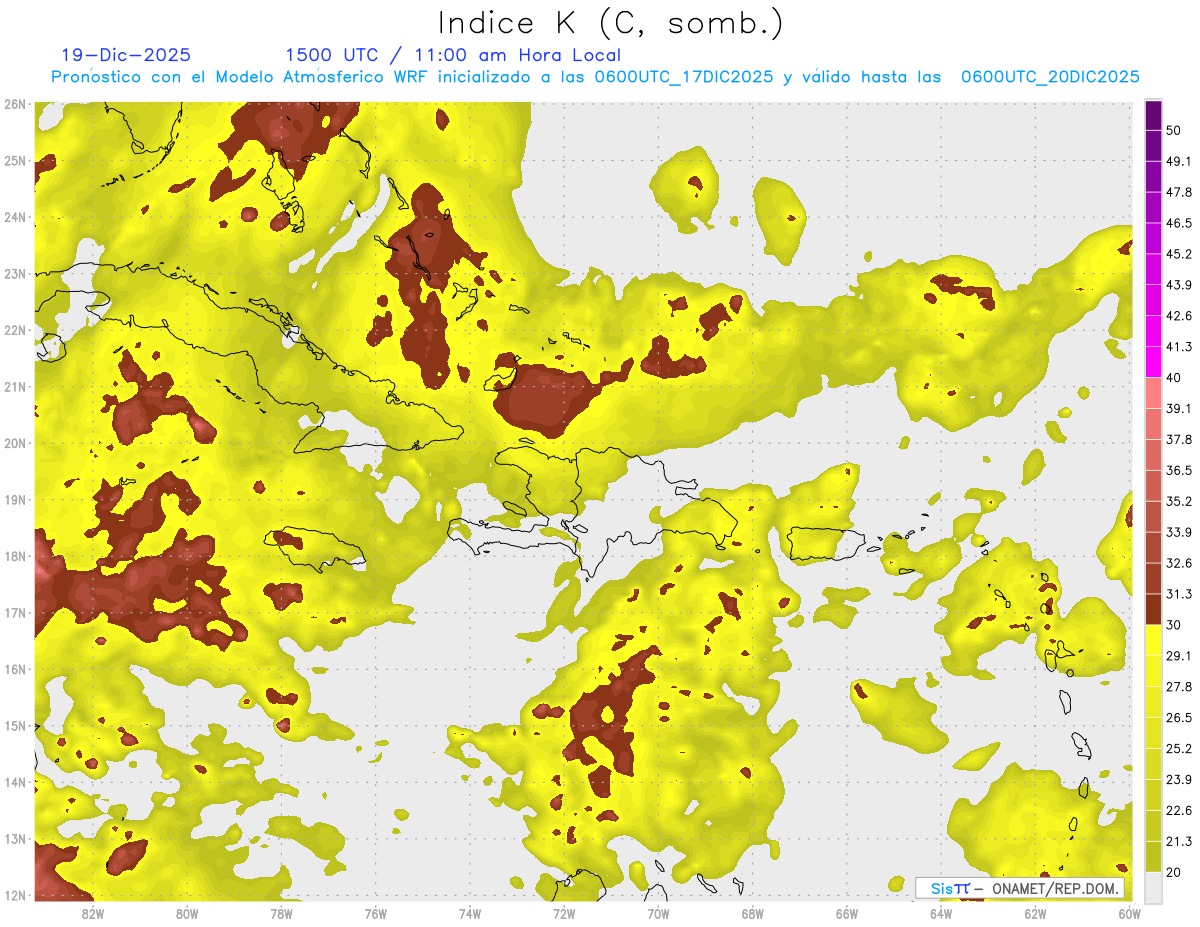This screenshot has width=1200, height=927.
Task: Click the "45.2" colorbar value
Action: click(1179, 254)
